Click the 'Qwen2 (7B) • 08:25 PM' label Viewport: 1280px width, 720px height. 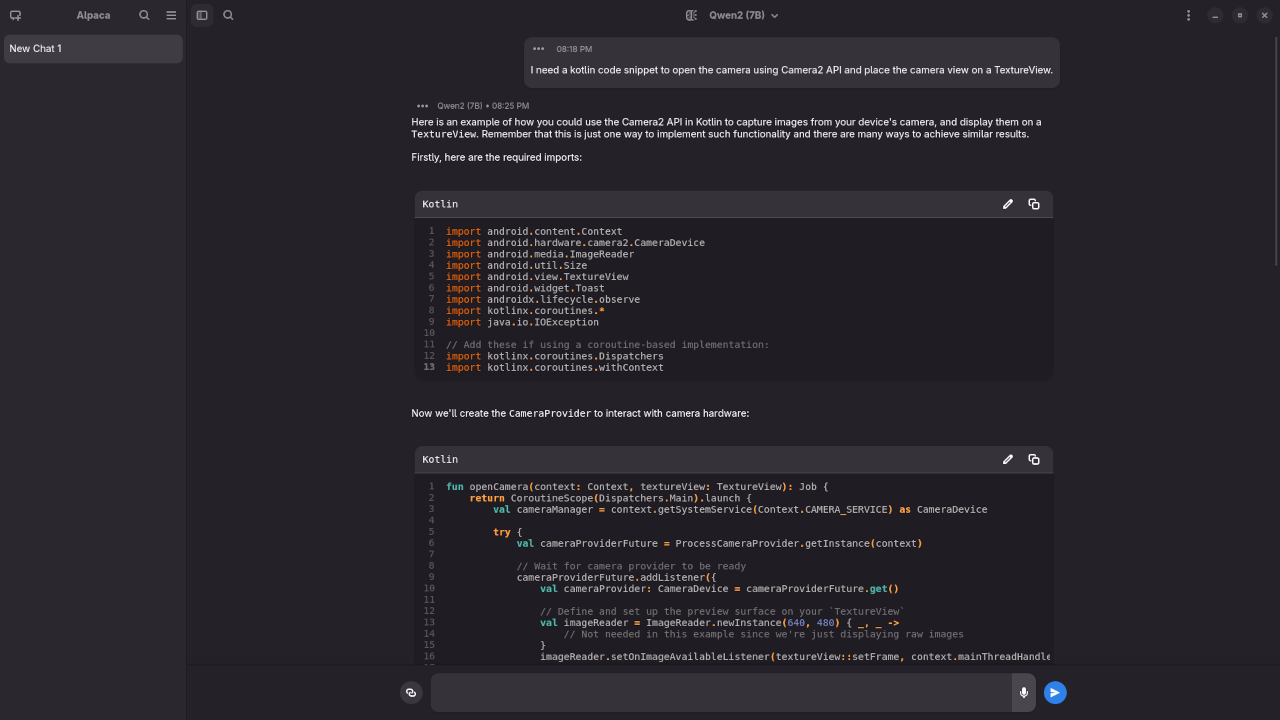pyautogui.click(x=483, y=106)
